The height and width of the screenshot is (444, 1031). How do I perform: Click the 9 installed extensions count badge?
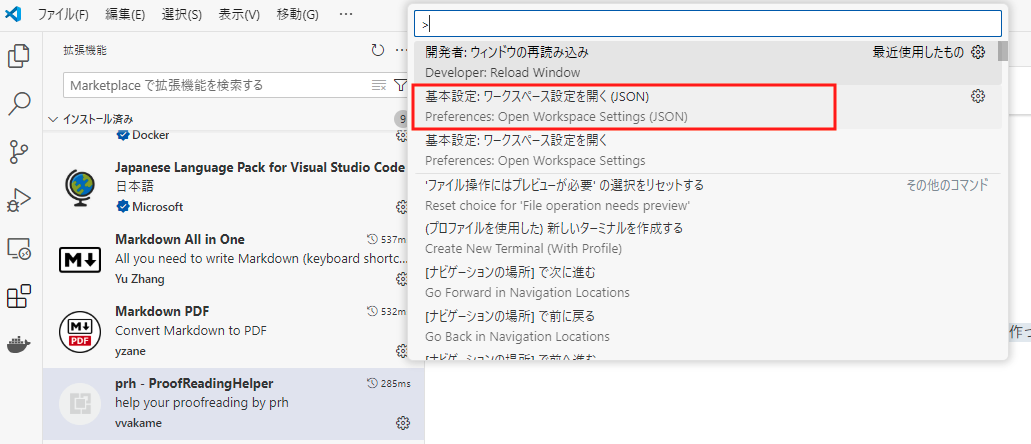click(401, 119)
